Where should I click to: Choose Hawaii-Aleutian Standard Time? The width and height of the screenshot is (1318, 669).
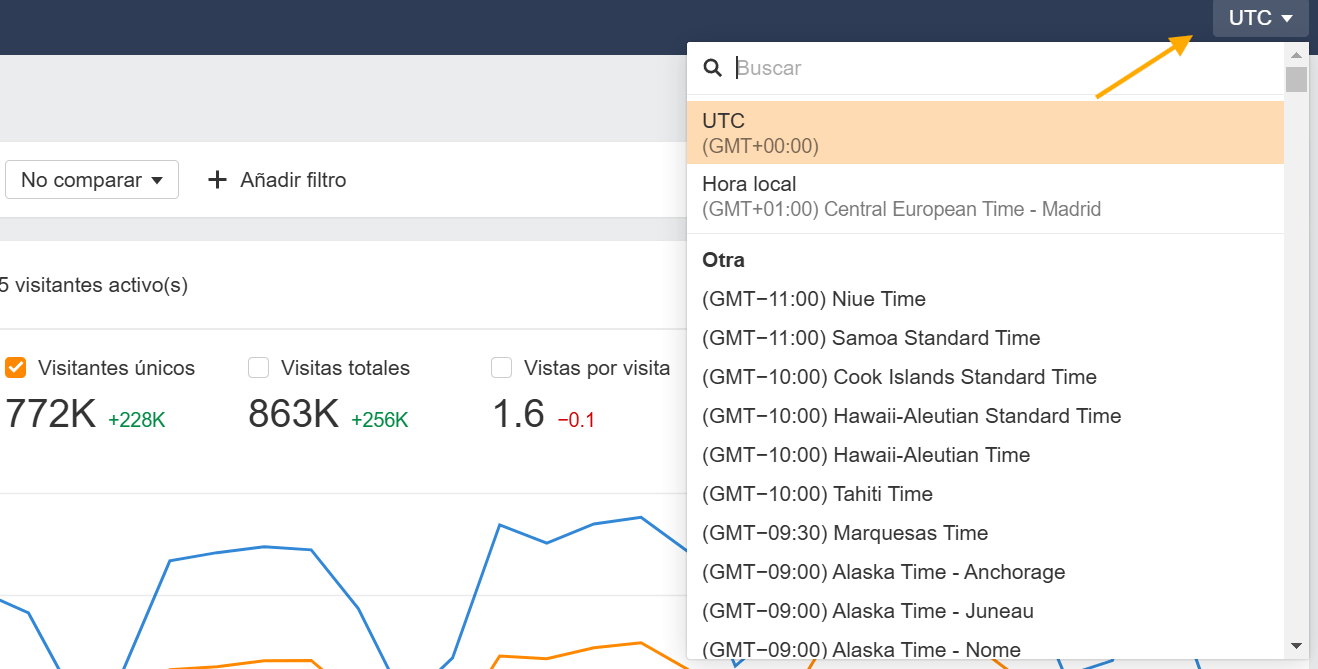point(911,416)
